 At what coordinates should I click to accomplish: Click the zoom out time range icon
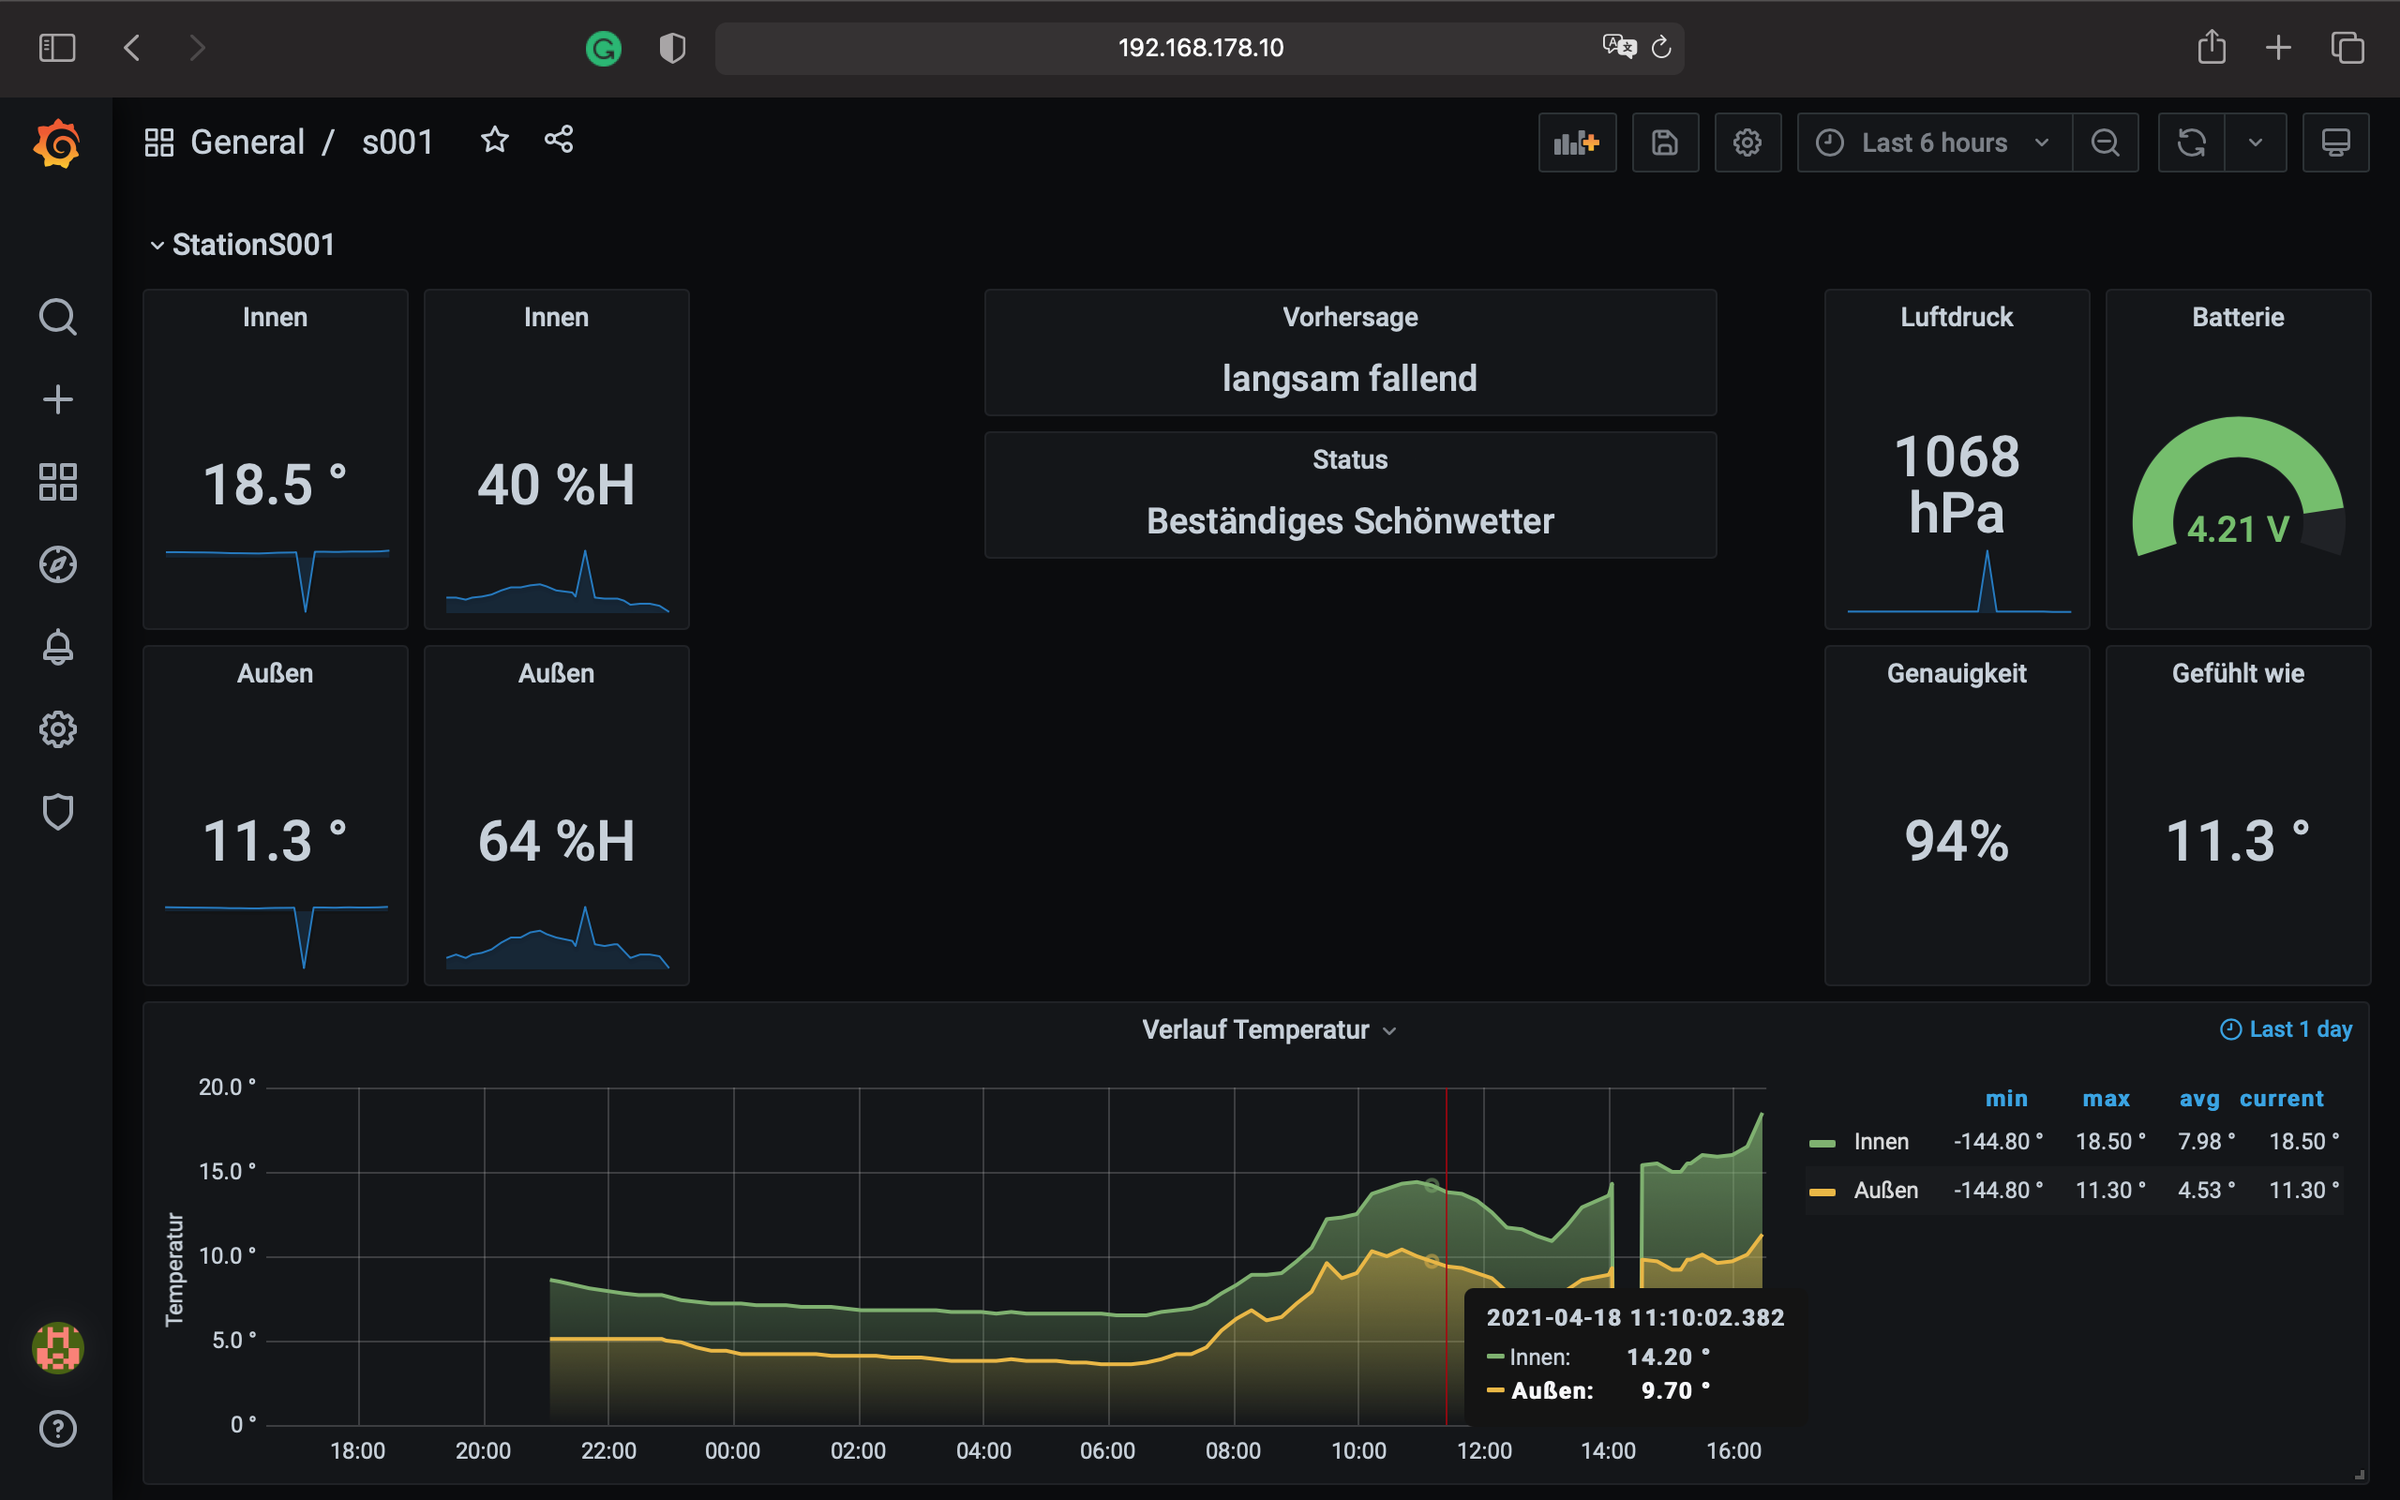(2105, 143)
